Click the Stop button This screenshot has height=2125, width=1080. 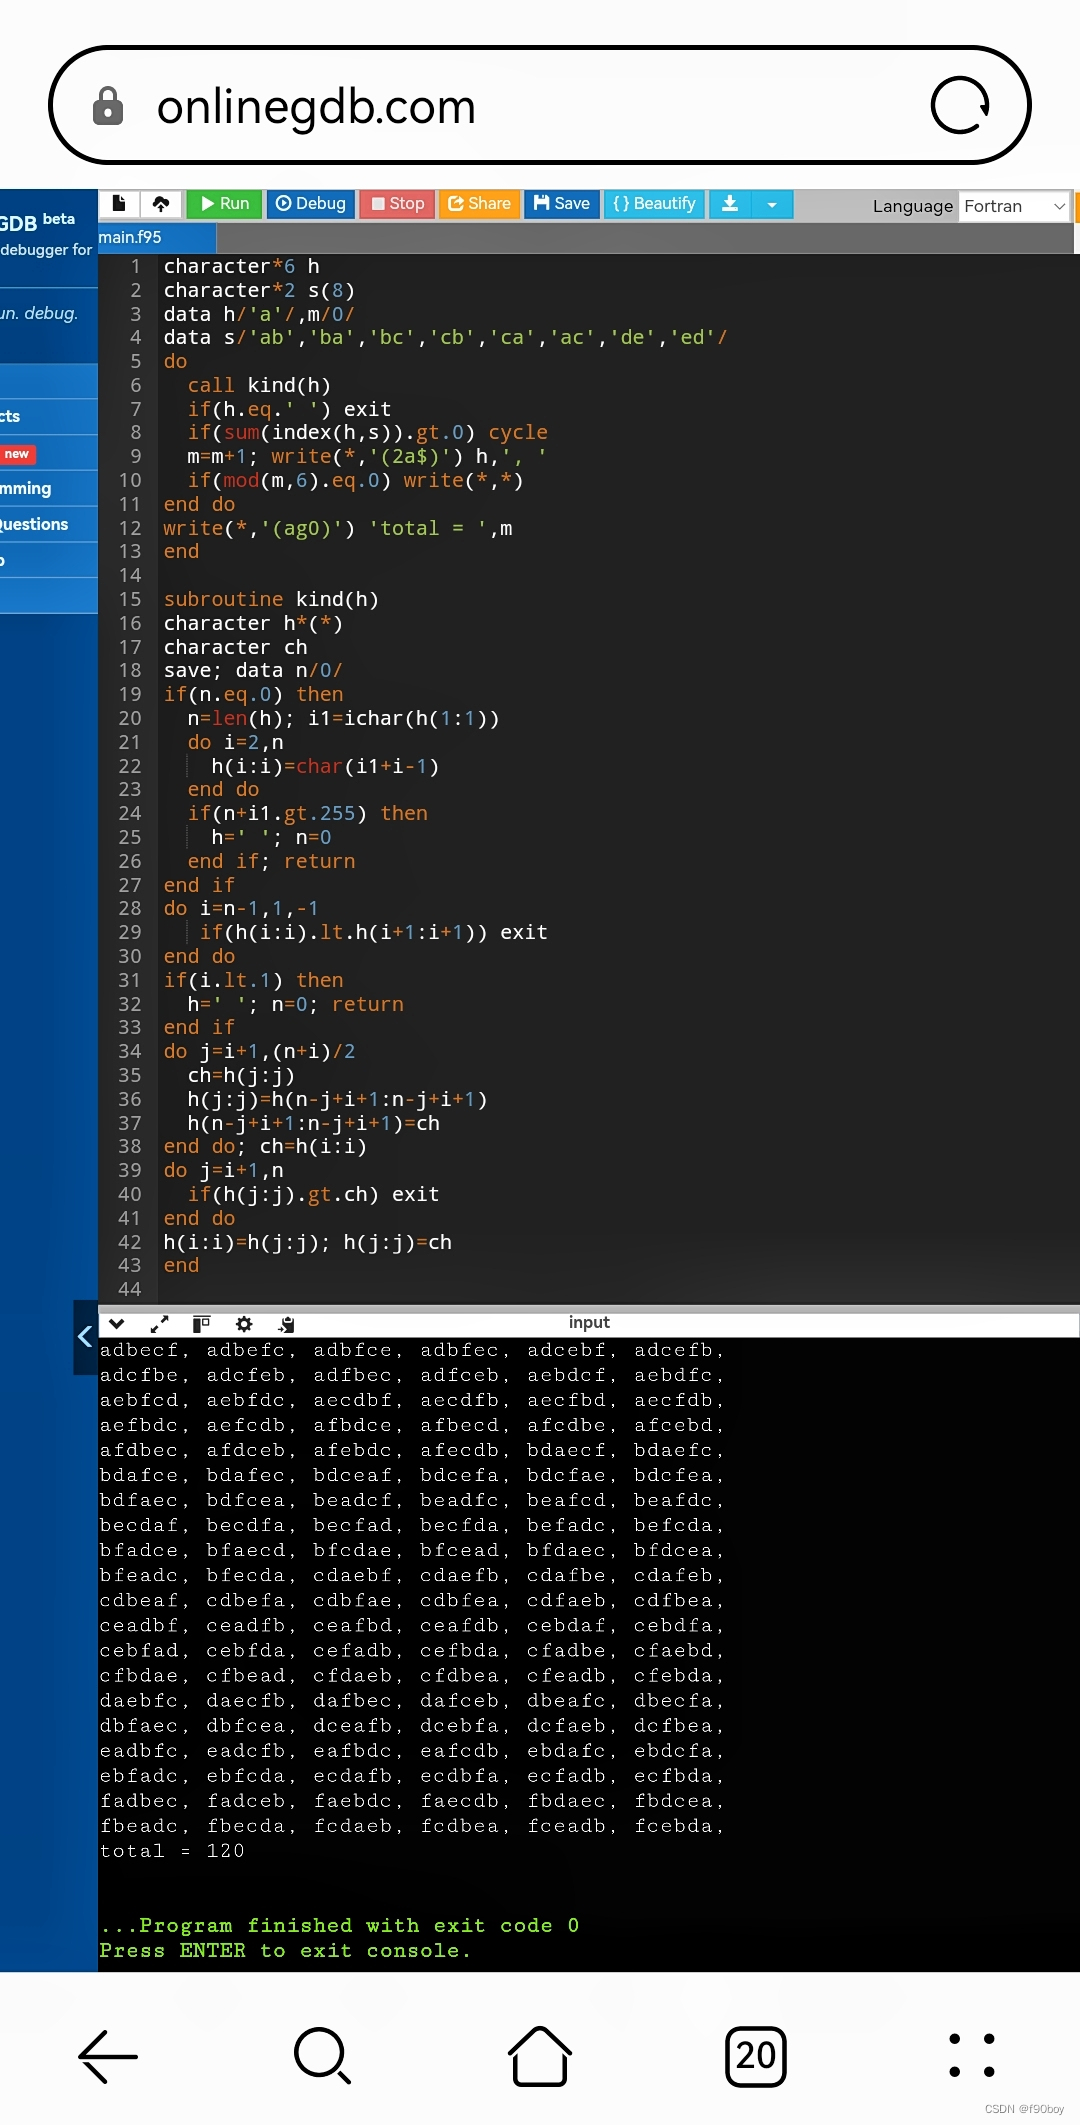tap(397, 203)
